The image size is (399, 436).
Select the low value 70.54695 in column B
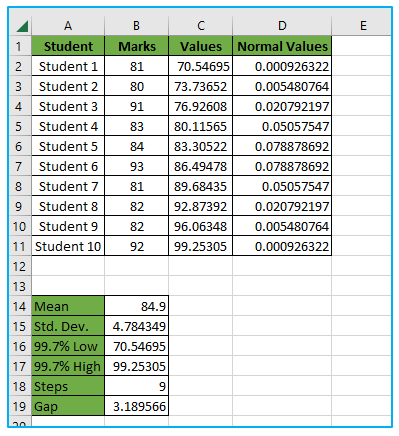pyautogui.click(x=136, y=346)
